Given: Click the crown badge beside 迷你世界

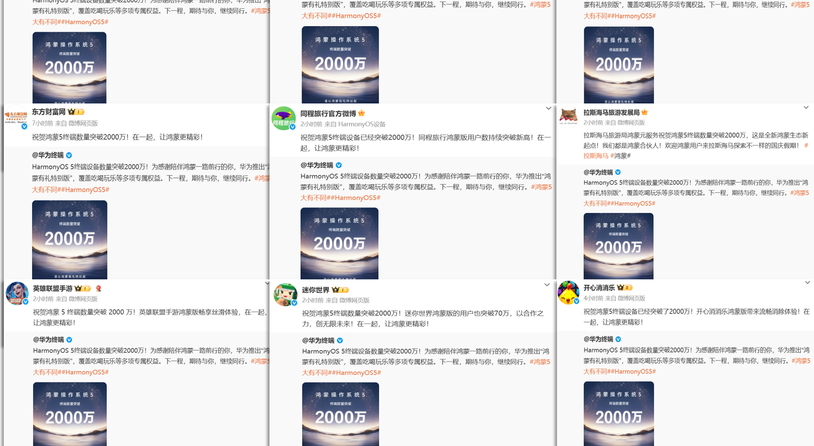Looking at the screenshot, I should coord(340,290).
